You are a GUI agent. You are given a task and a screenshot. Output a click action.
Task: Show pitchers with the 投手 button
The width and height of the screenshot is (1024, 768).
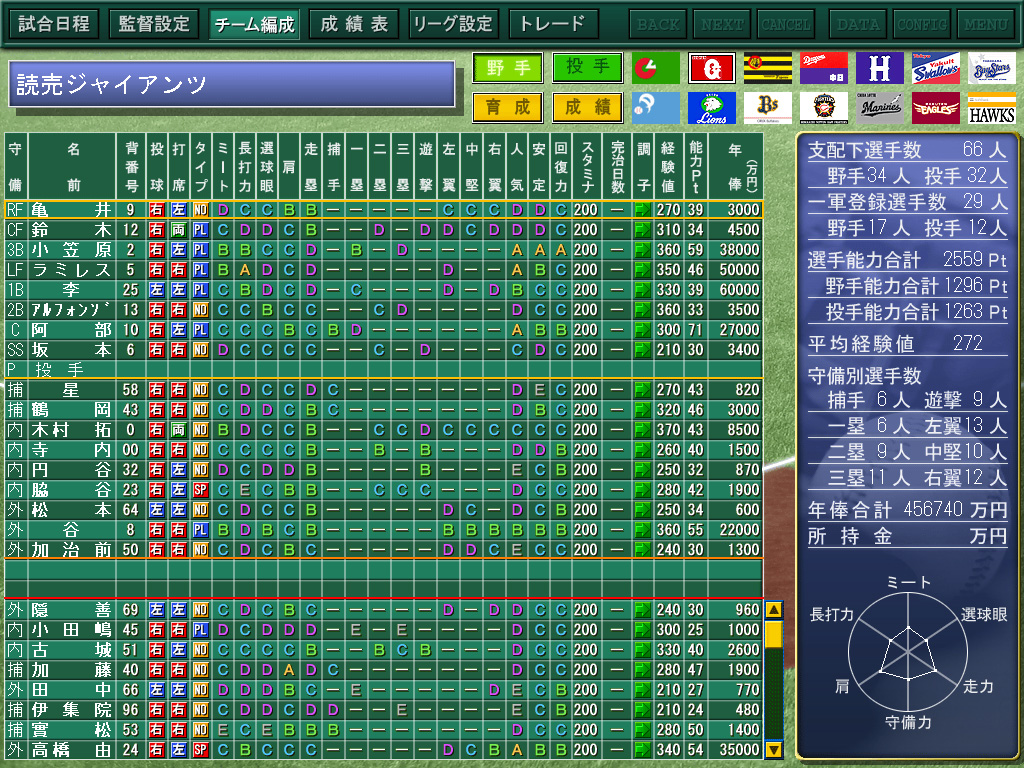(x=587, y=68)
